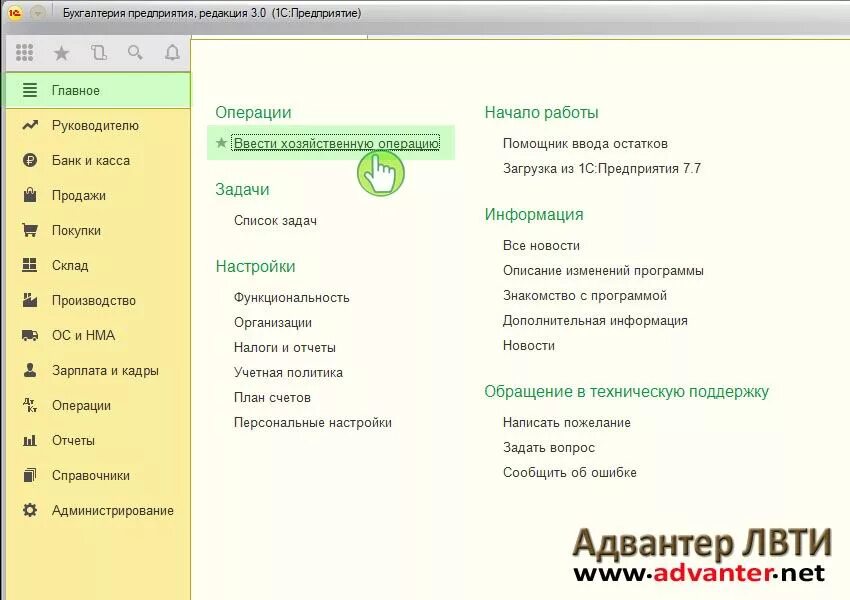
Task: Open the History icon in toolbar
Action: 99,53
